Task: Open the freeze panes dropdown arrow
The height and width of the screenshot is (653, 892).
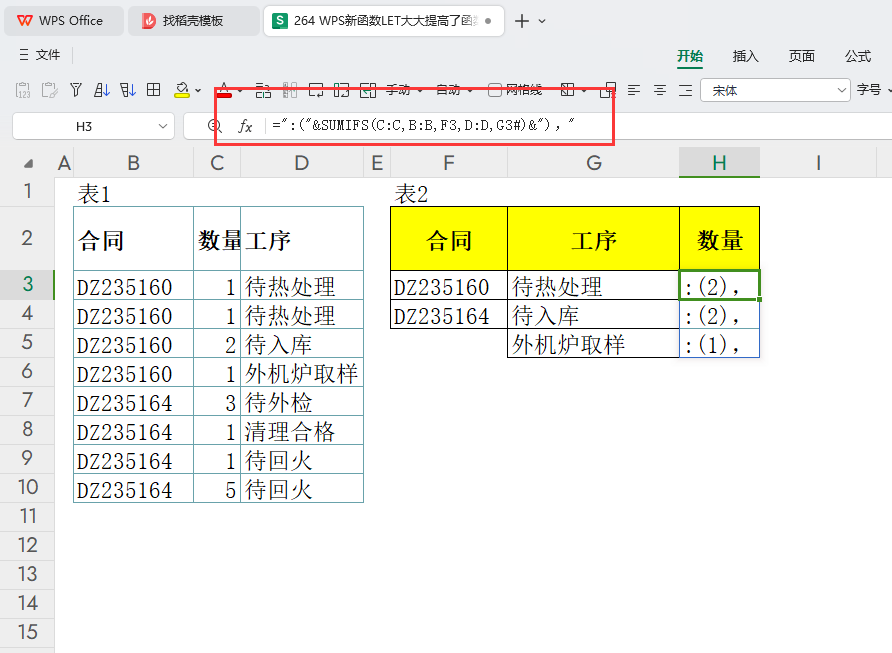Action: 584,90
